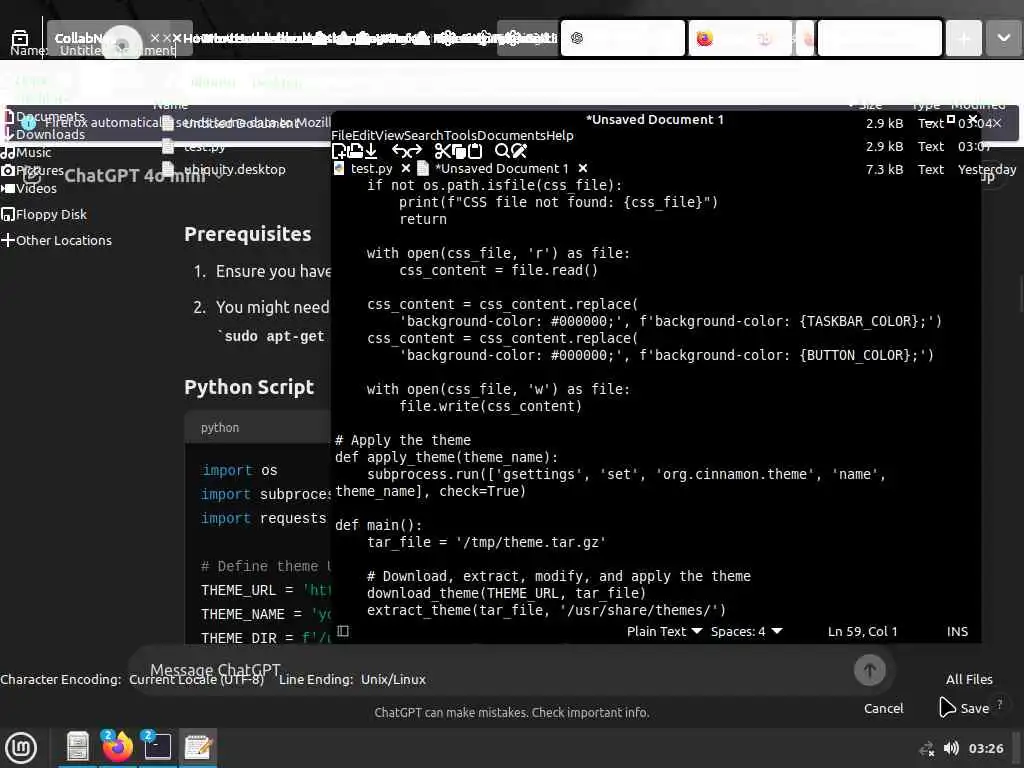Viewport: 1024px width, 768px height.
Task: Switch to the test.py tab
Action: (372, 168)
